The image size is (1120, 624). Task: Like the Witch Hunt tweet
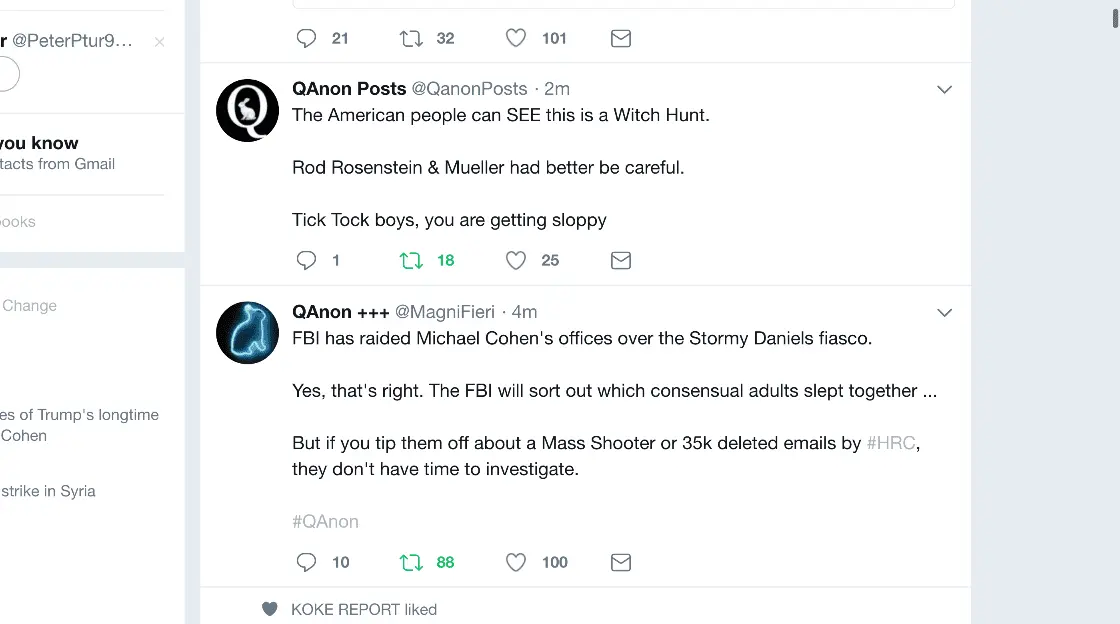pyautogui.click(x=516, y=261)
